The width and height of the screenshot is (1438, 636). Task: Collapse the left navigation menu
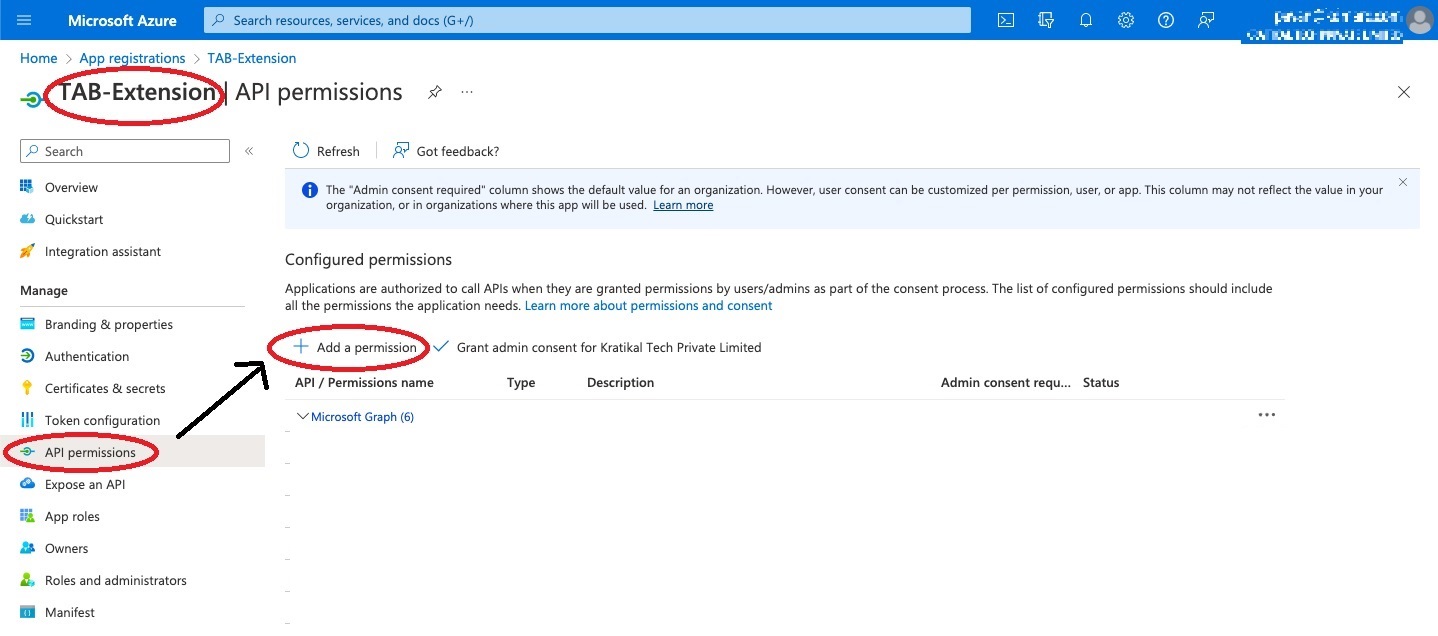pyautogui.click(x=249, y=151)
